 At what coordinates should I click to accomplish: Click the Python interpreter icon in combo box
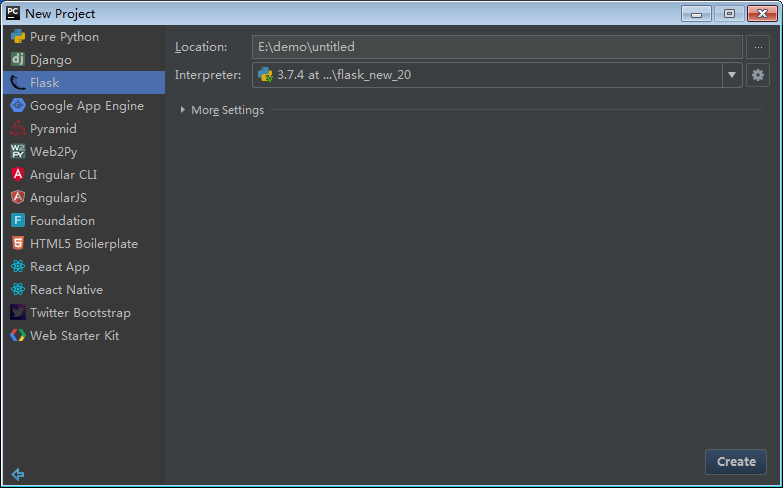click(x=265, y=75)
